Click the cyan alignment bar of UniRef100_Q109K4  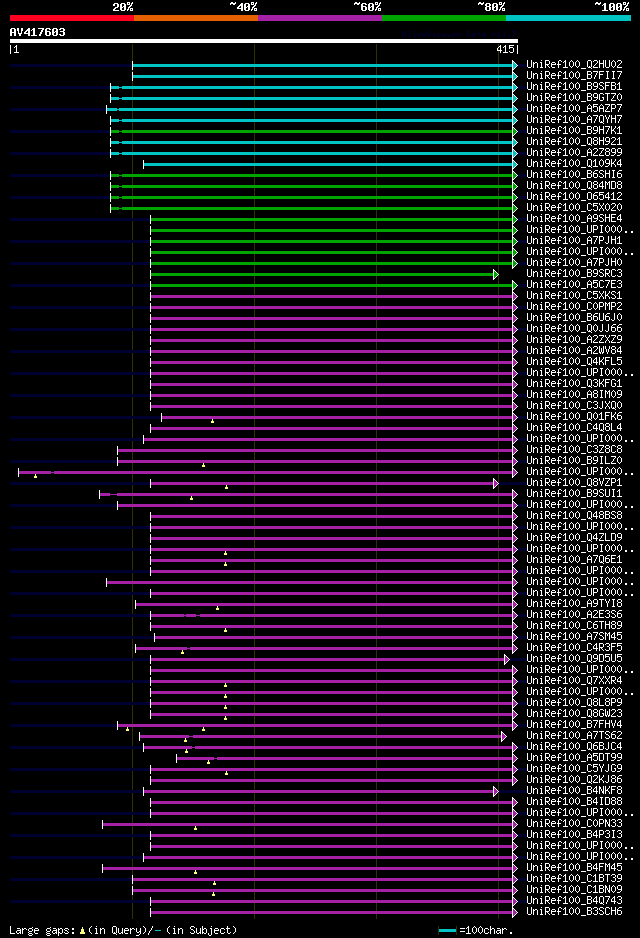(x=328, y=164)
